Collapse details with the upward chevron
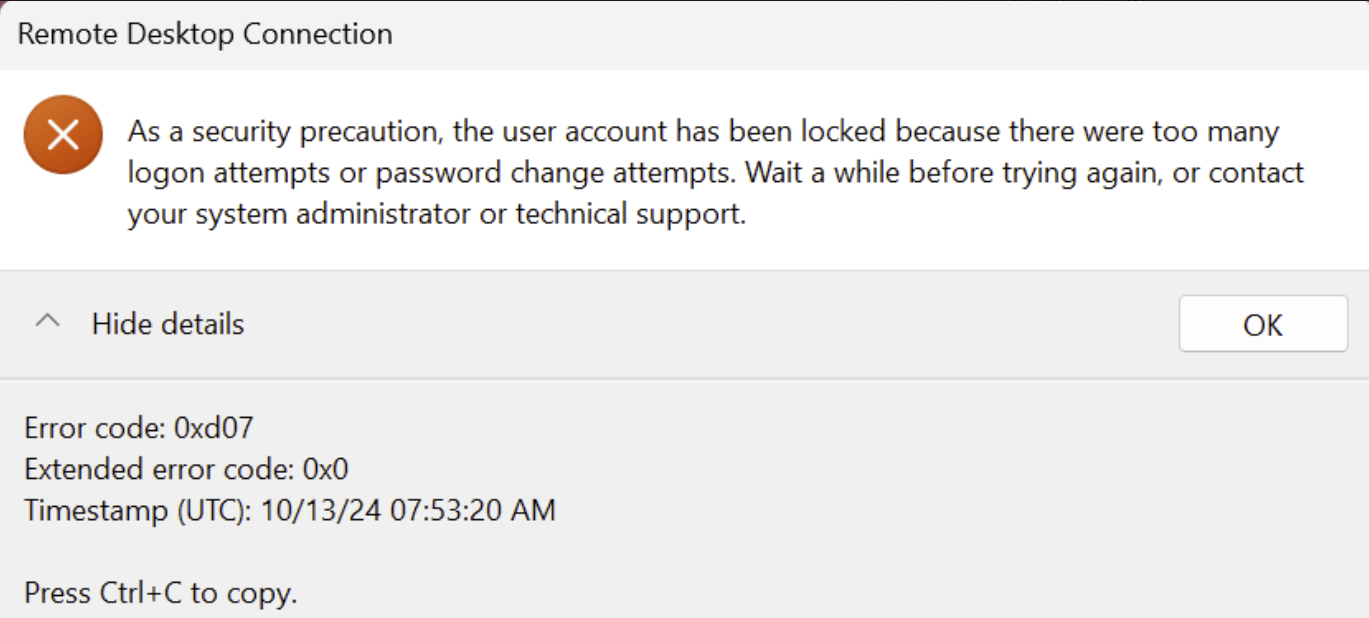 point(47,323)
